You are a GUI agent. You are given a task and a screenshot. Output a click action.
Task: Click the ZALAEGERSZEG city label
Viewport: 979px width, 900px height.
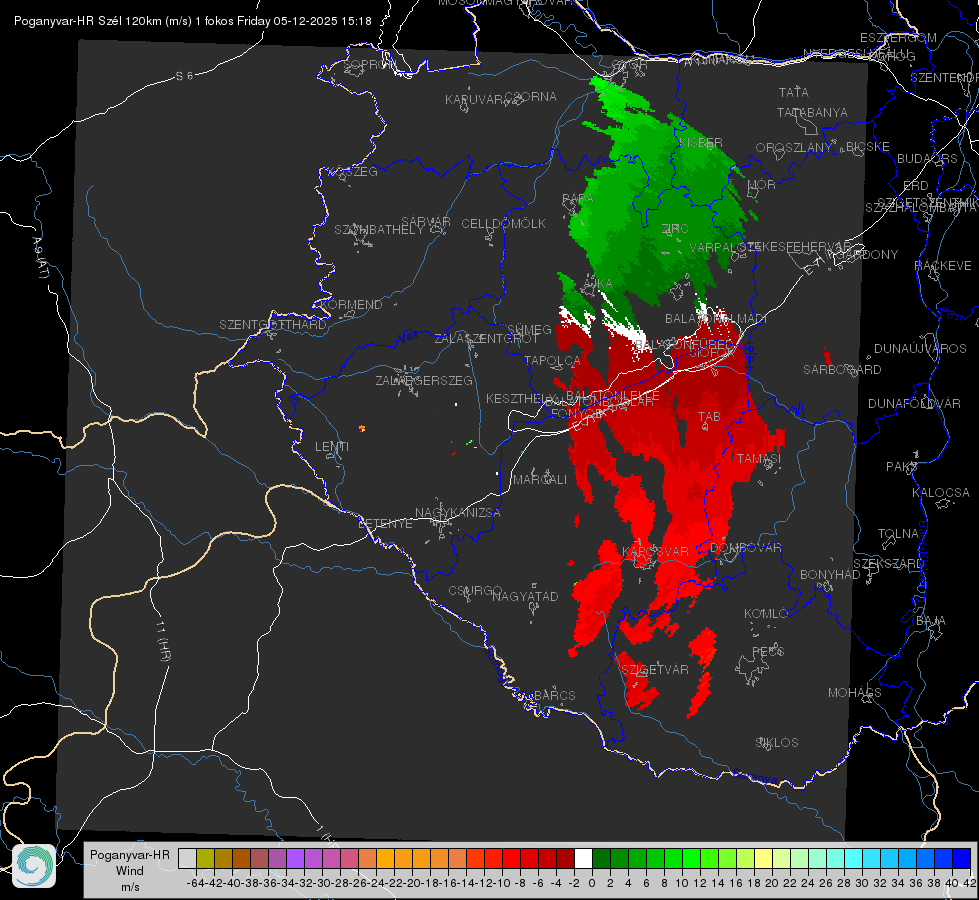click(x=424, y=380)
